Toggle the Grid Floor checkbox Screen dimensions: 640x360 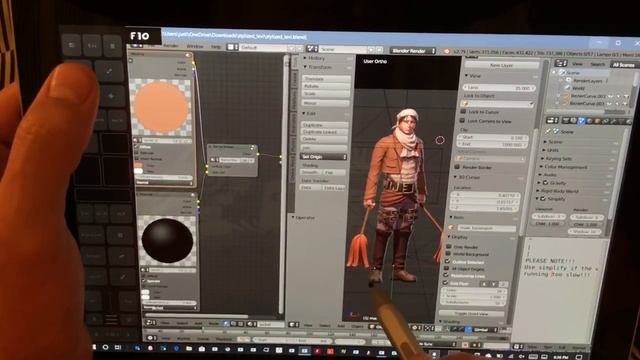click(445, 283)
